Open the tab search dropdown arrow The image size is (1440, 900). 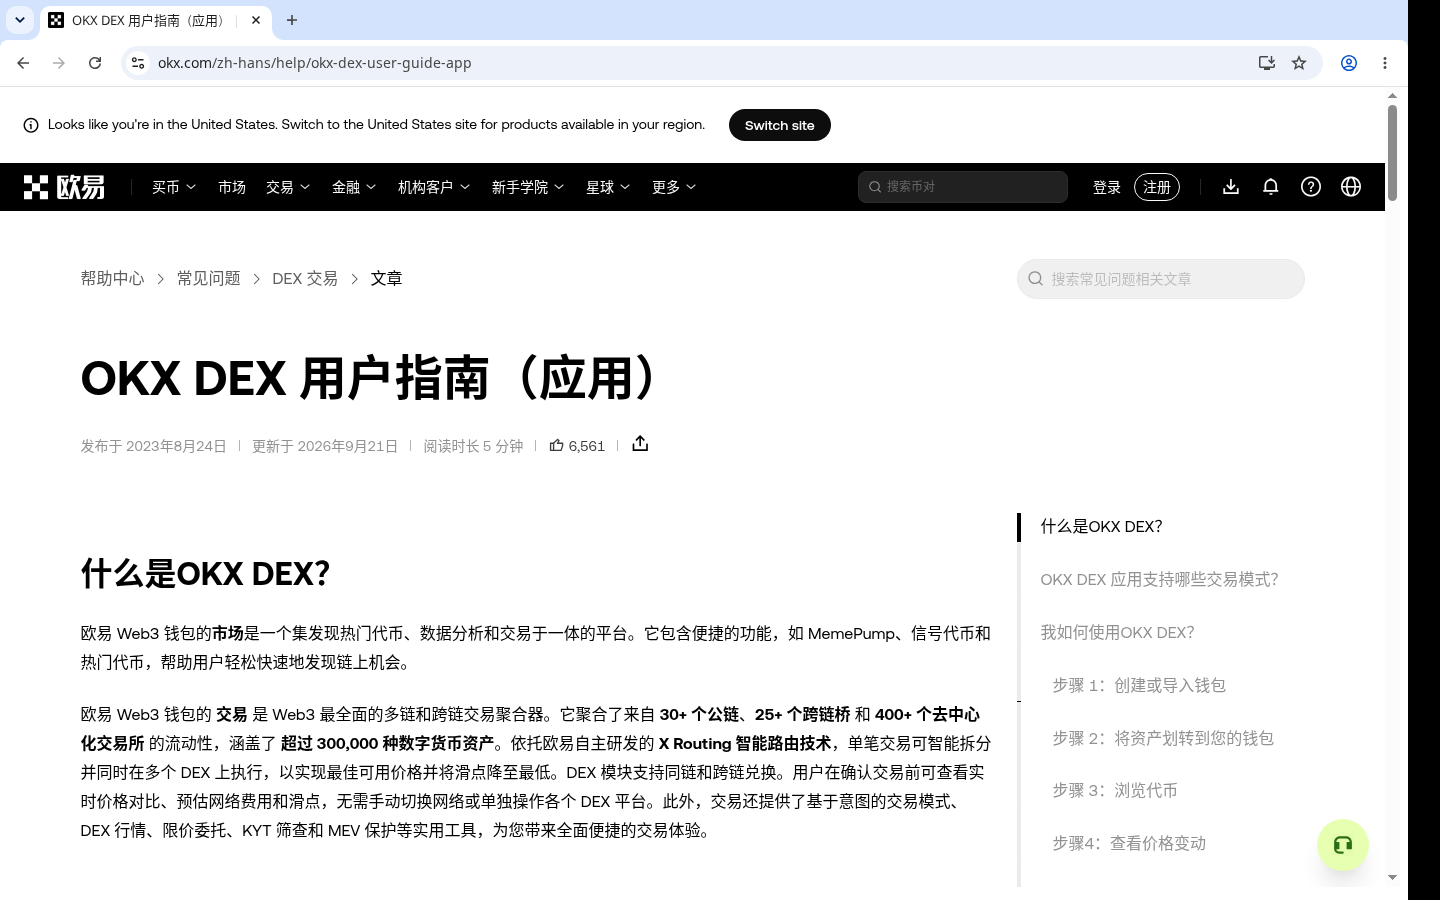point(20,20)
